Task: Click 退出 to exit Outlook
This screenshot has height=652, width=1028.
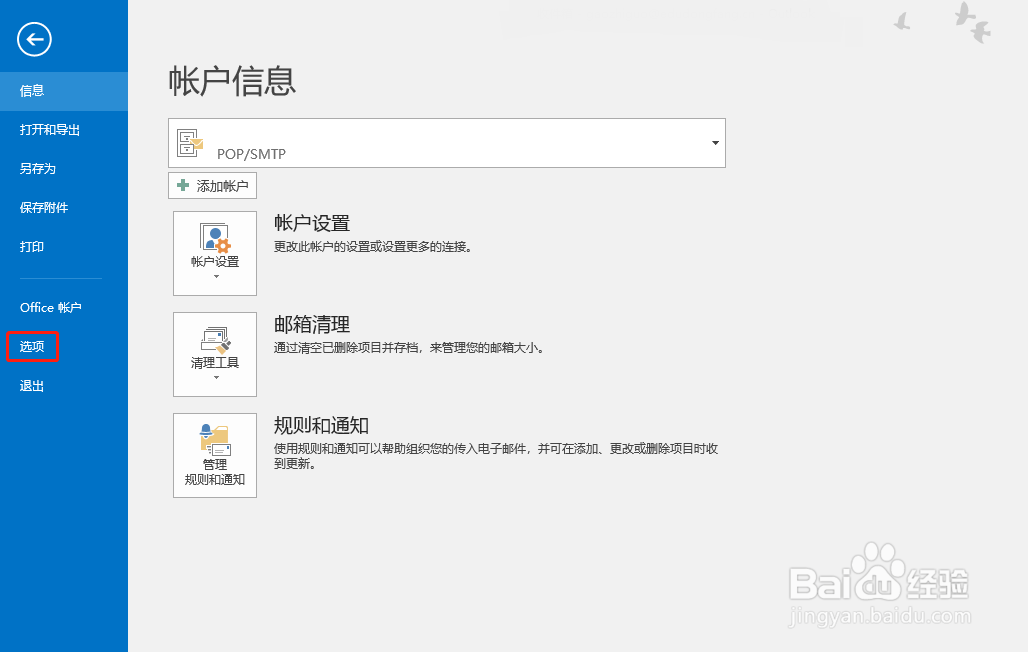Action: click(x=30, y=385)
